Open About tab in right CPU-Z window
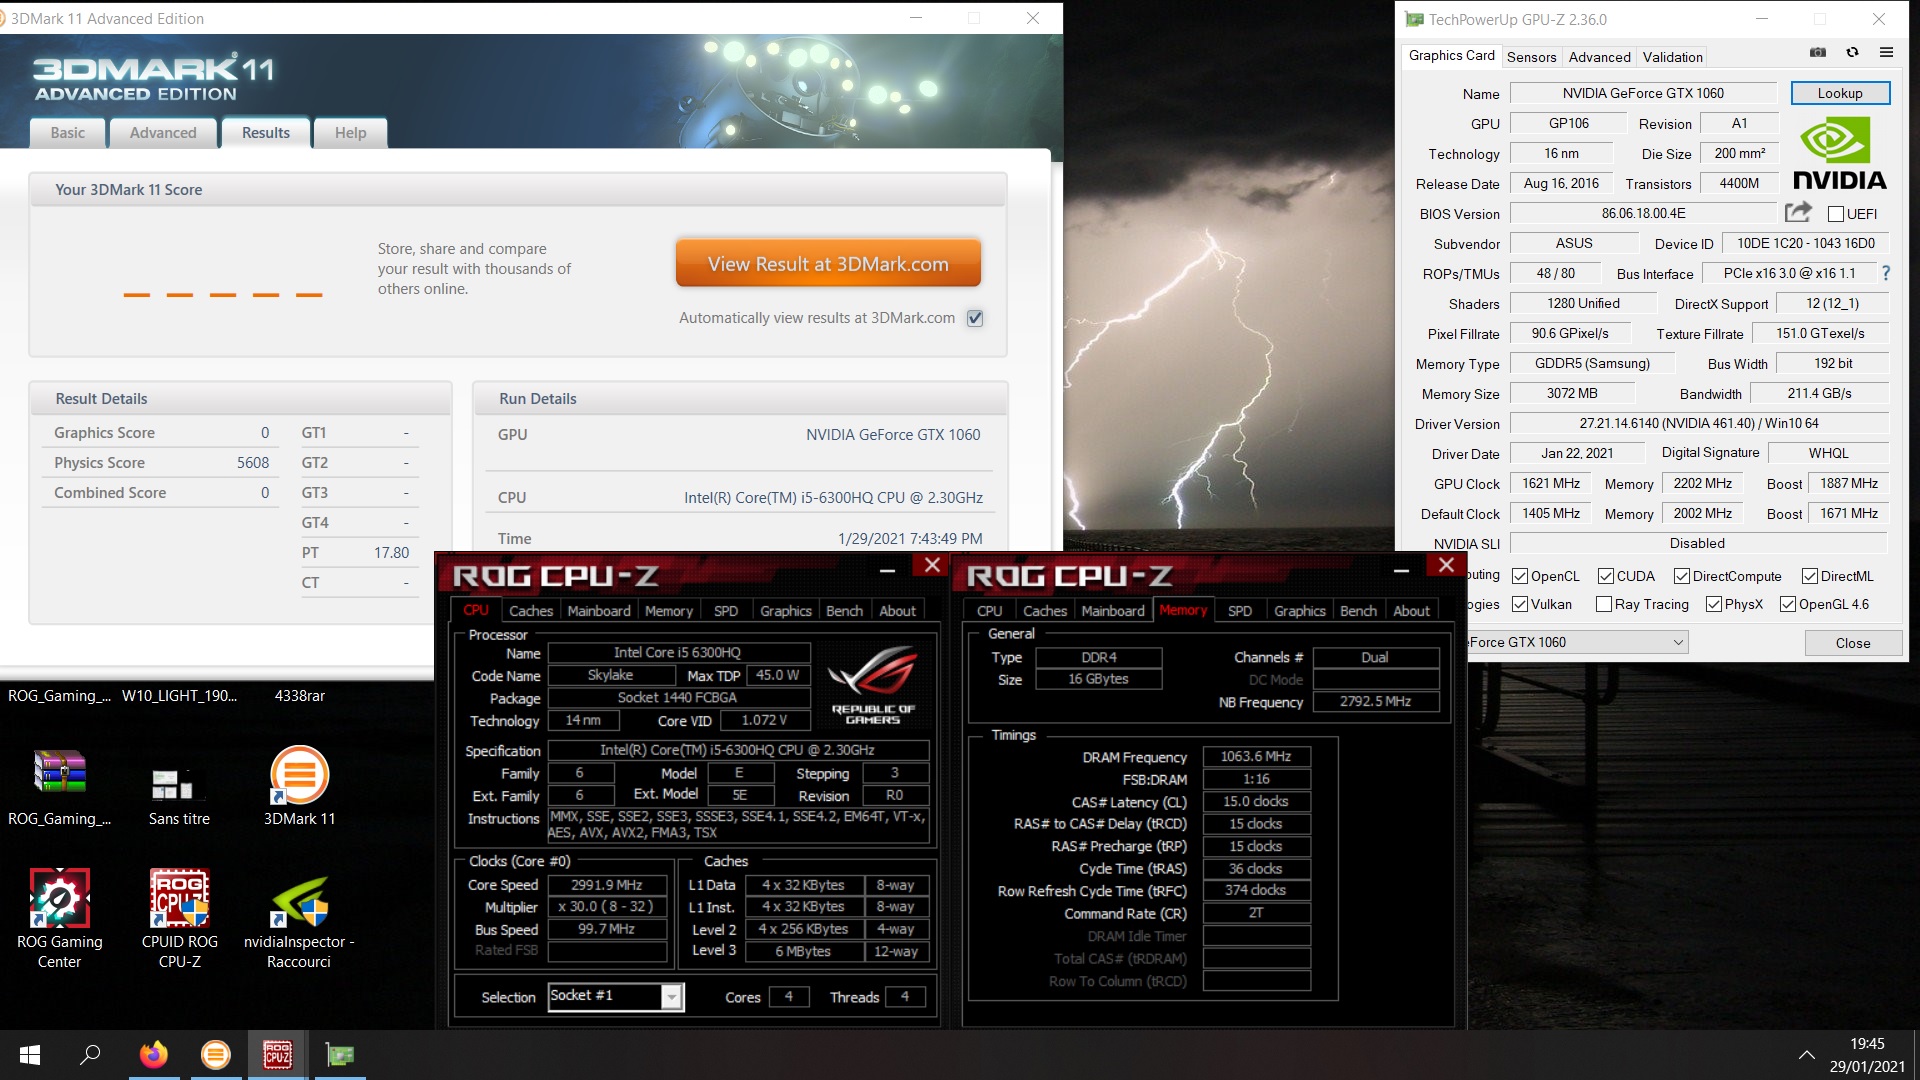The width and height of the screenshot is (1920, 1080). 1411,610
